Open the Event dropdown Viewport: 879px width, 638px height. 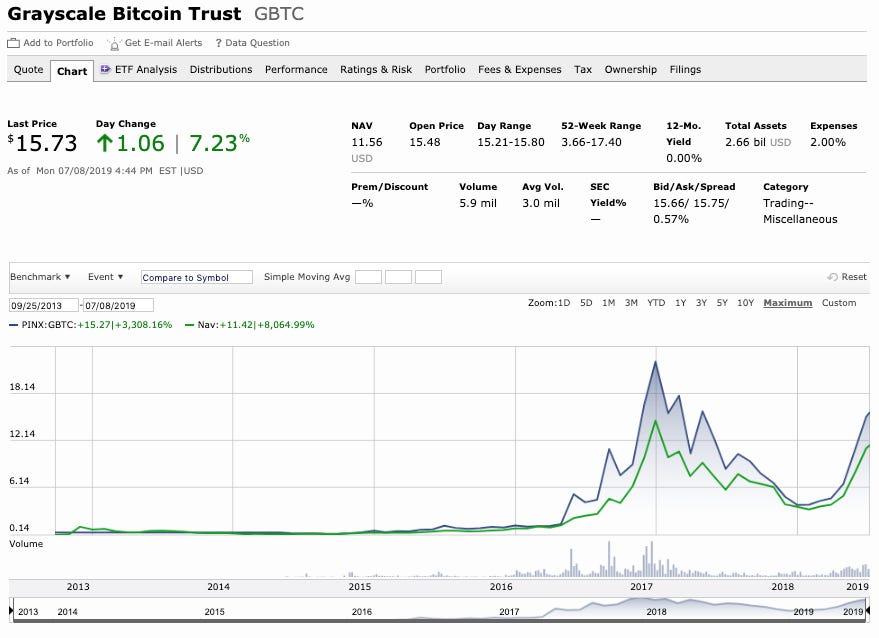(x=105, y=277)
